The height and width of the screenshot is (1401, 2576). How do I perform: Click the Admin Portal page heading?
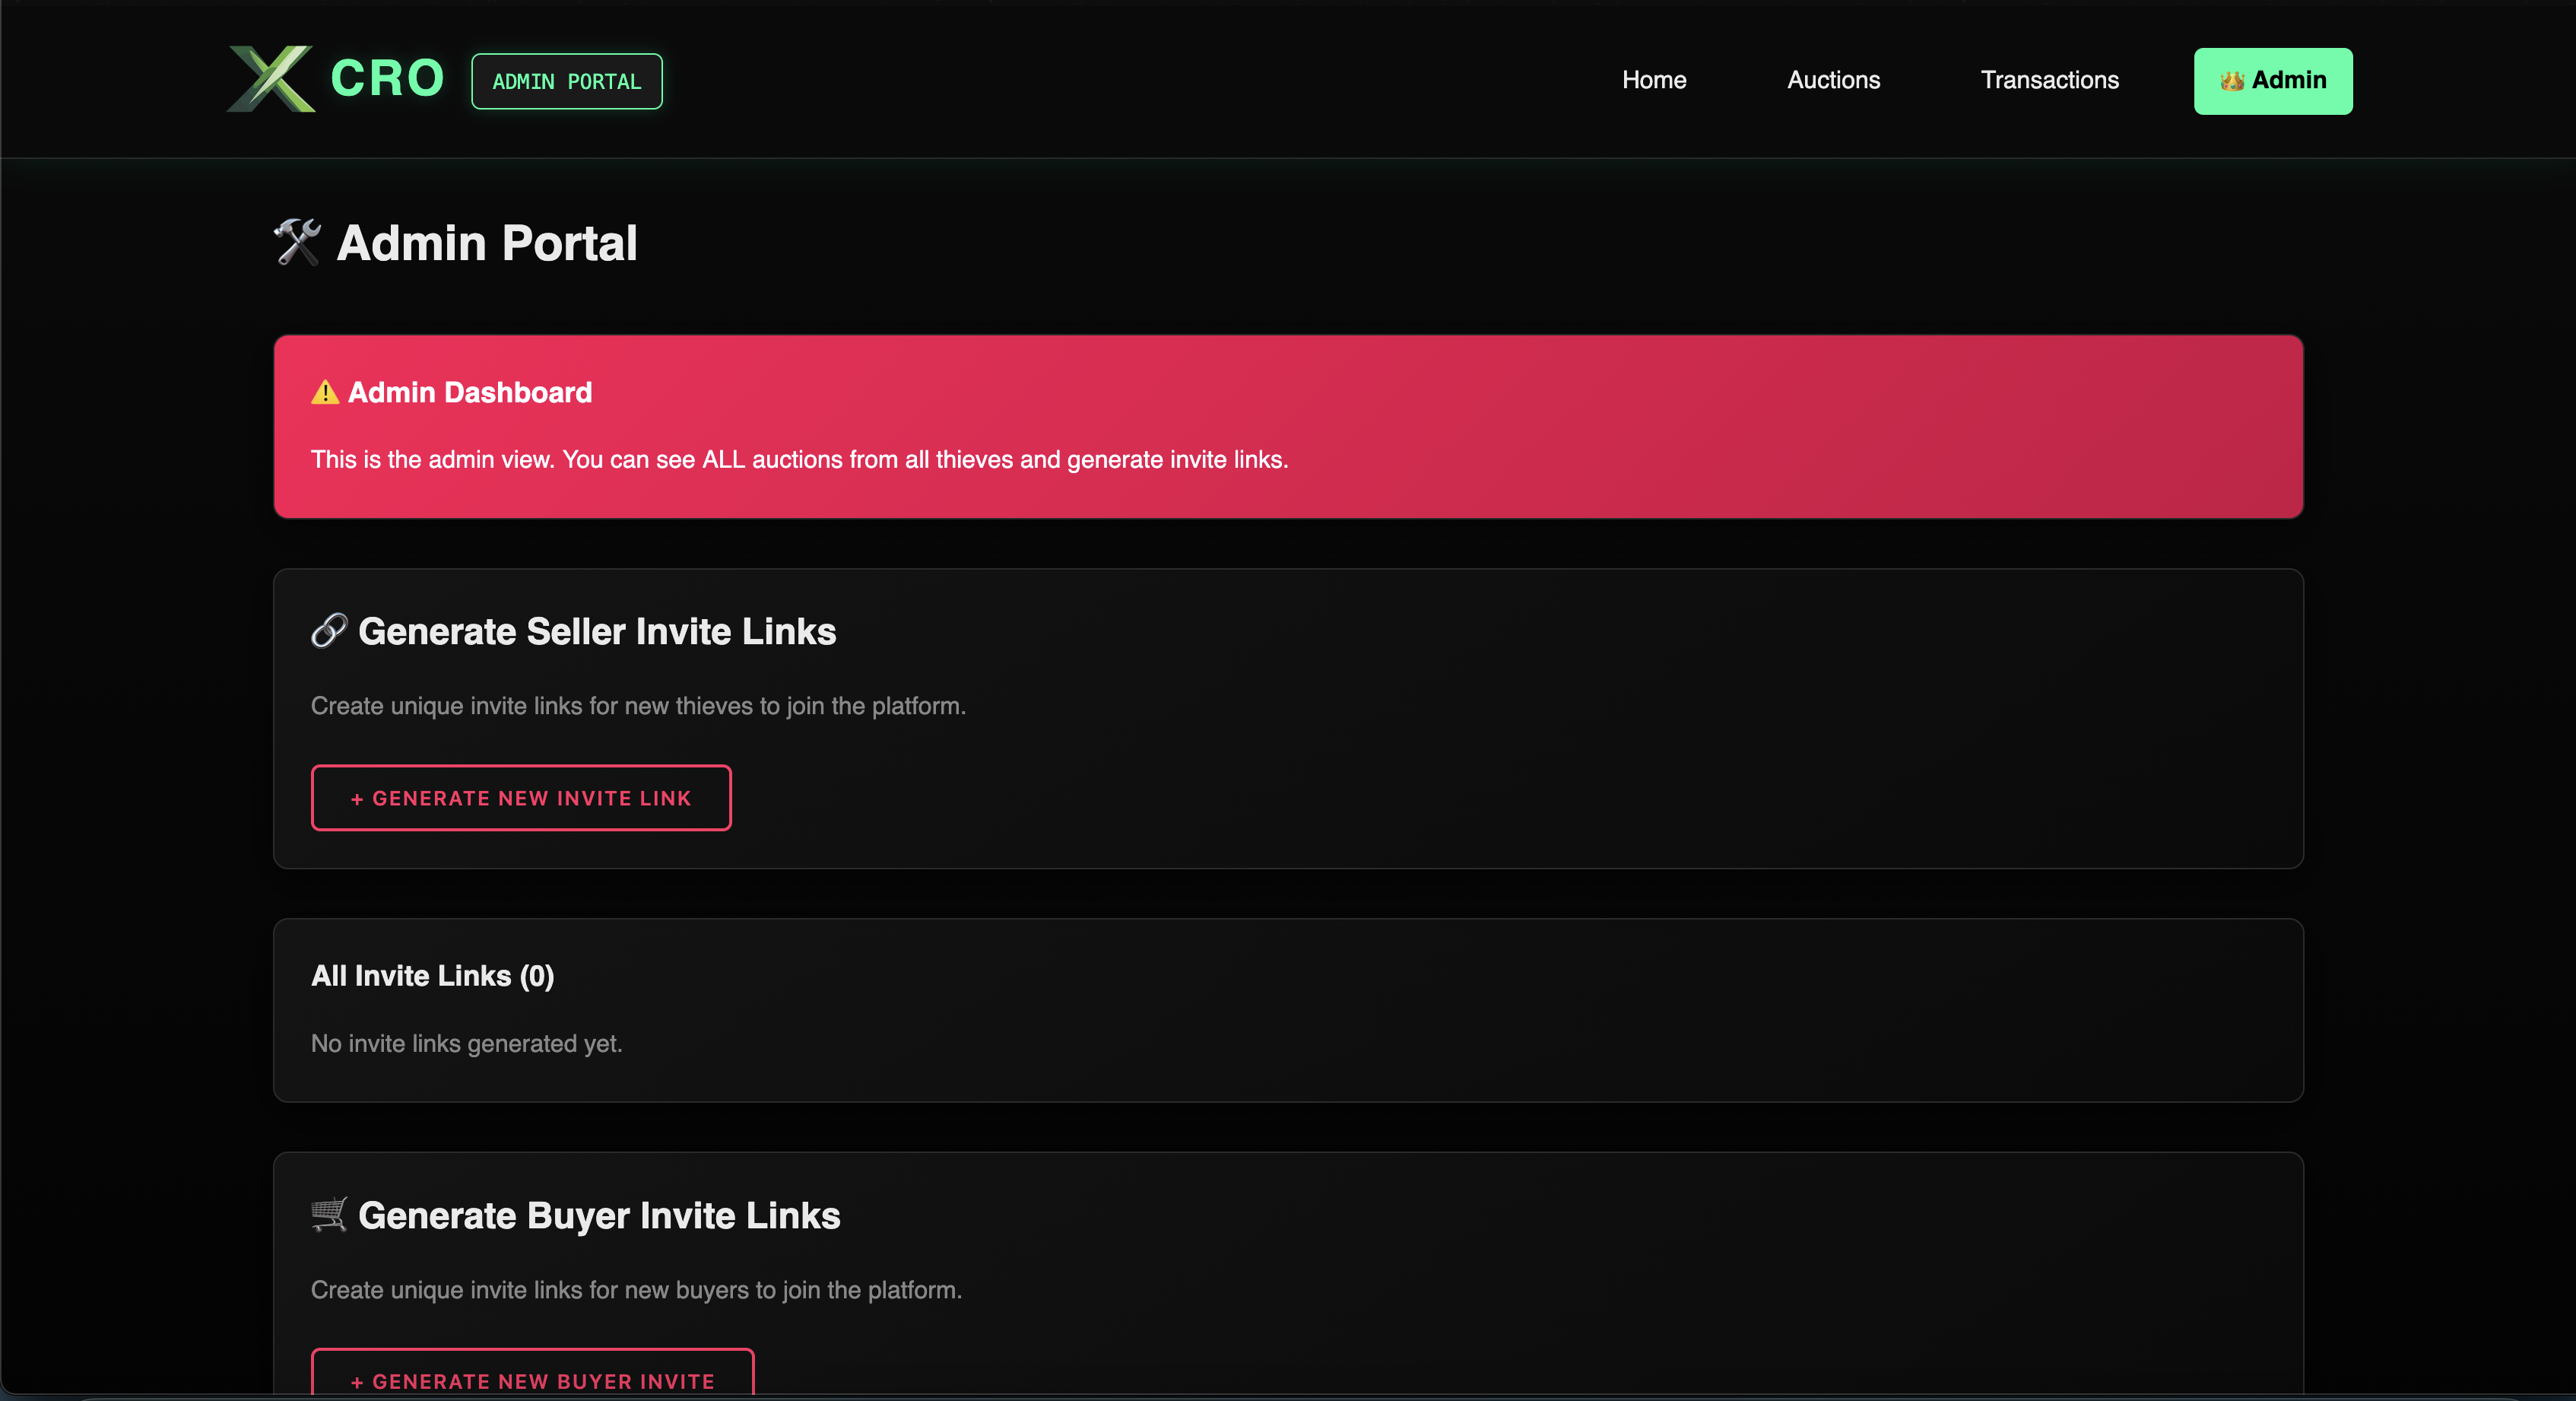tap(486, 243)
